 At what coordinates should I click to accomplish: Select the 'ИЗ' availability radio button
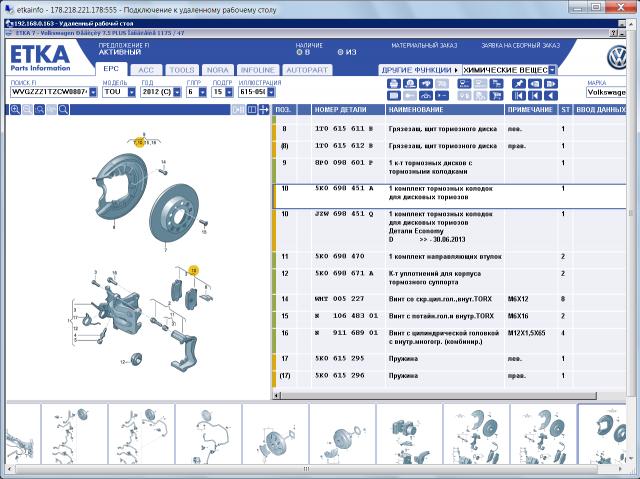340,52
